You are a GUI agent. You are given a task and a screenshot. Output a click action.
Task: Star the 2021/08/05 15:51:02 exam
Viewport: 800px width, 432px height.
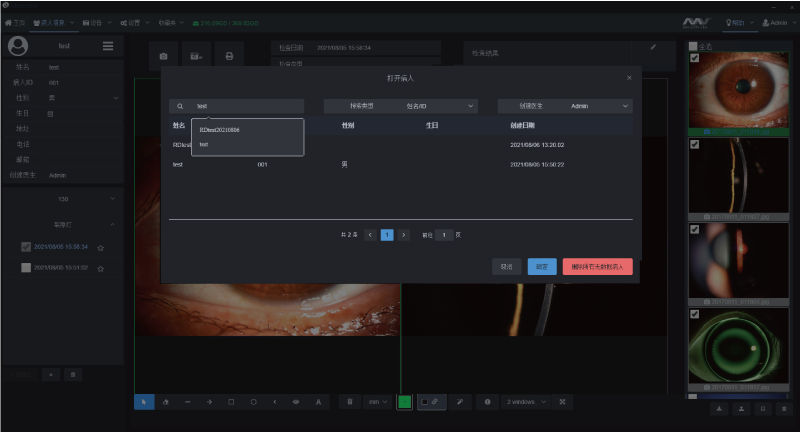pos(101,269)
